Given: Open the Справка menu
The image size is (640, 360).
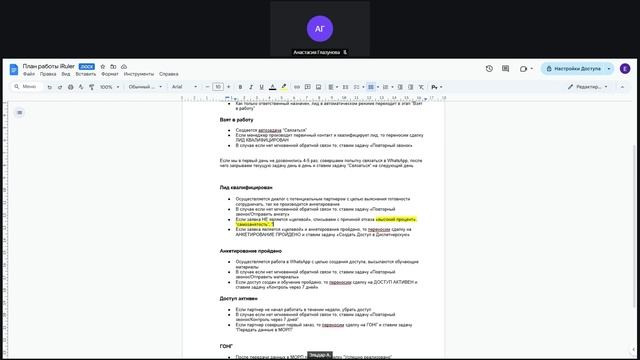Looking at the screenshot, I should [x=169, y=74].
